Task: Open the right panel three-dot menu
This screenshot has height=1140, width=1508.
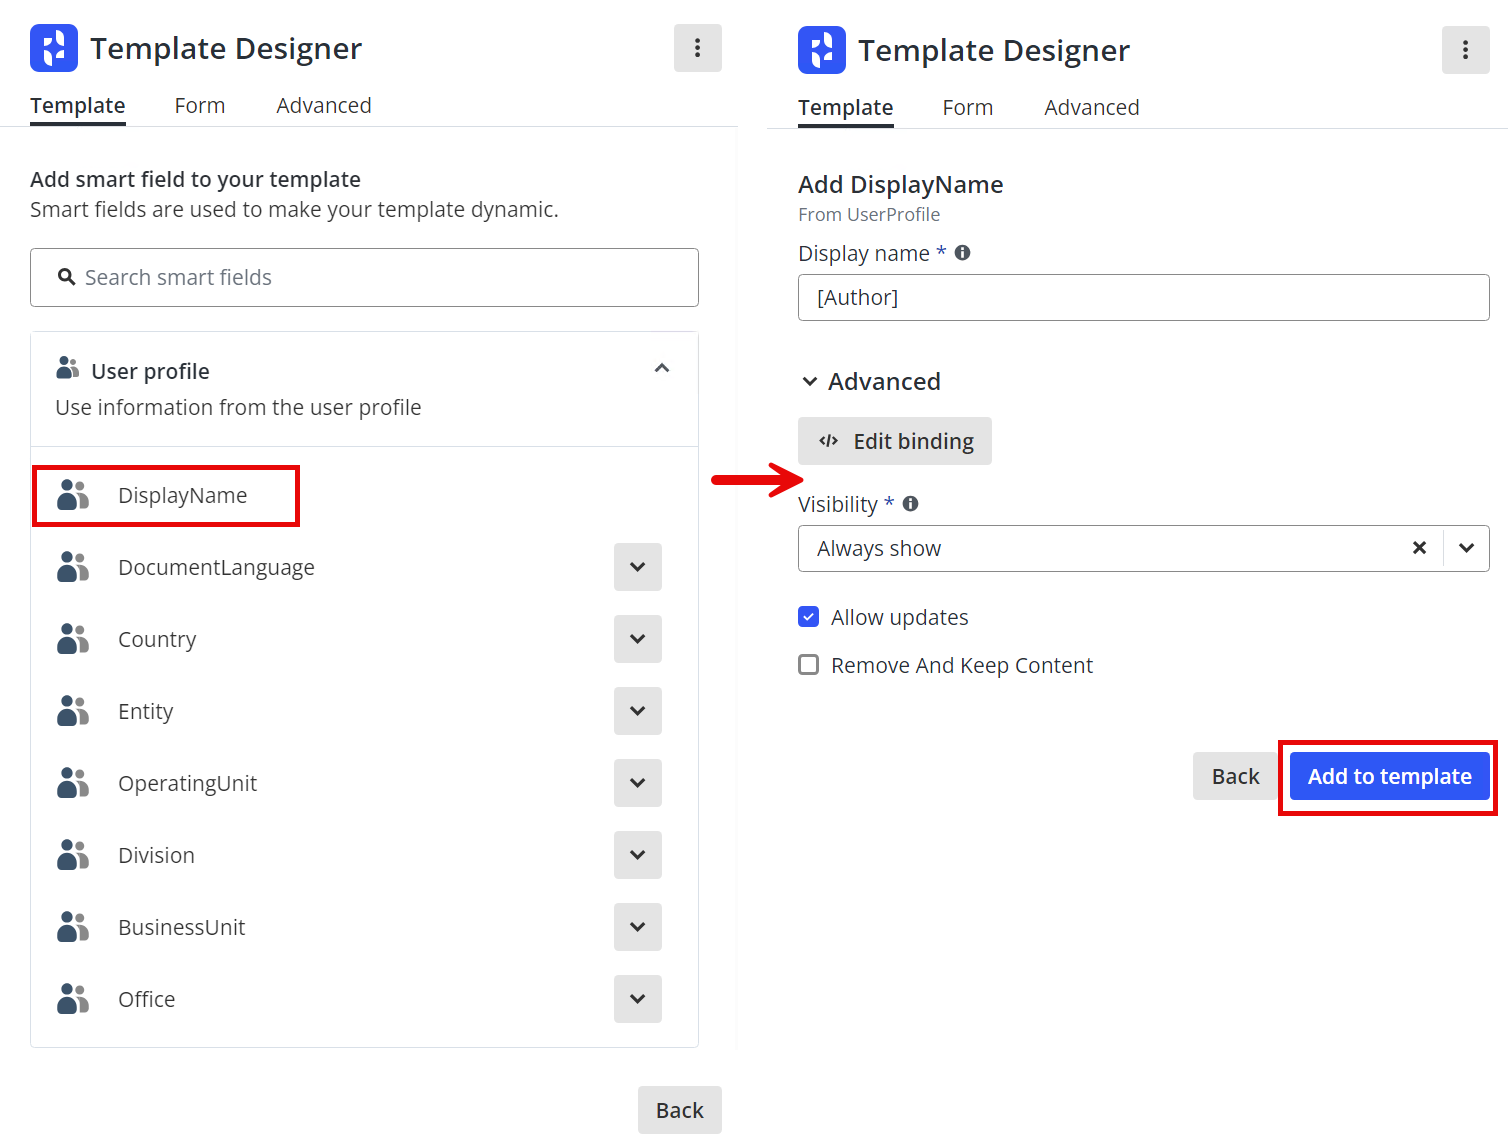Action: 1465,50
